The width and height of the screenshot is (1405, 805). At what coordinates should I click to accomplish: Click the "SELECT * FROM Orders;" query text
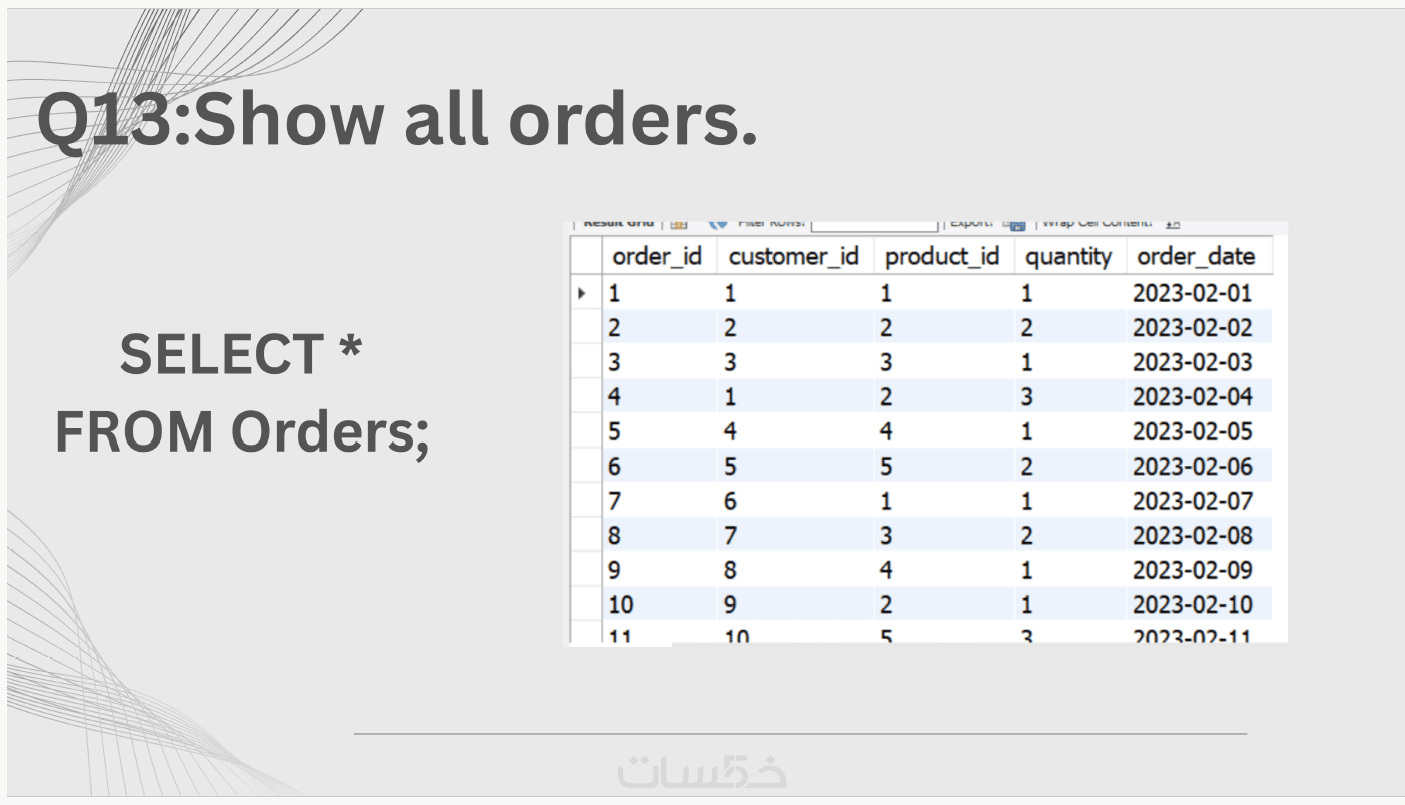[241, 393]
